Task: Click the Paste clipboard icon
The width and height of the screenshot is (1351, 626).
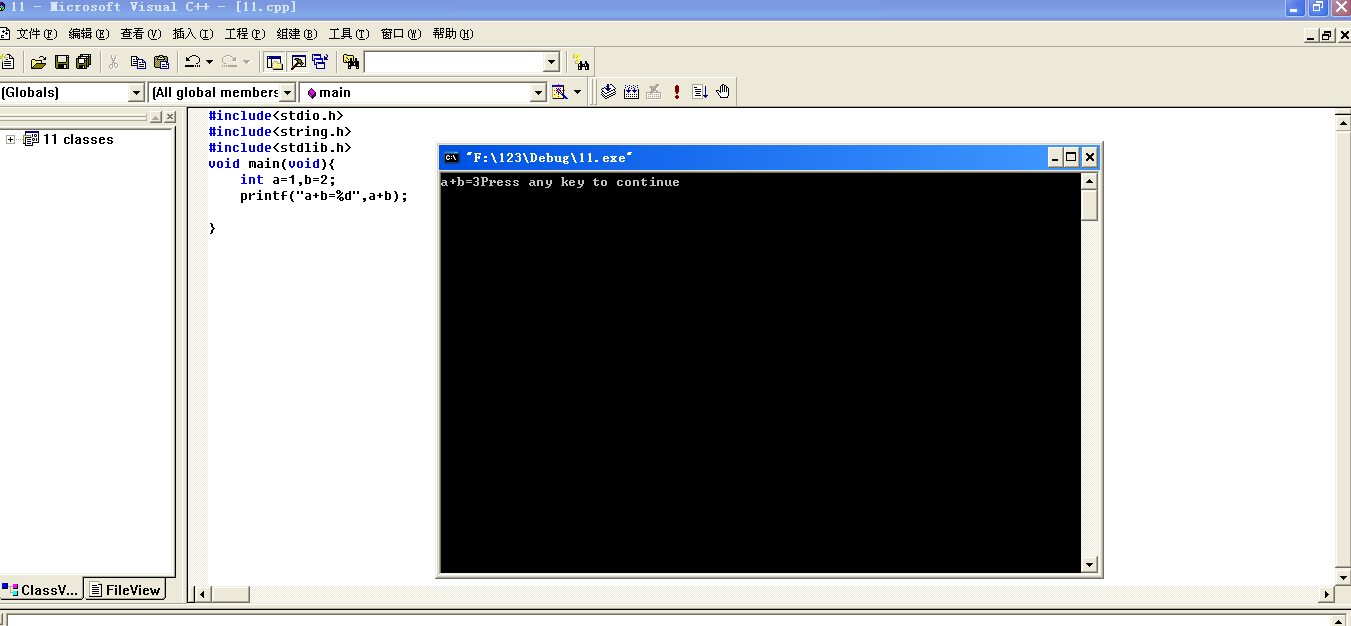Action: tap(161, 62)
